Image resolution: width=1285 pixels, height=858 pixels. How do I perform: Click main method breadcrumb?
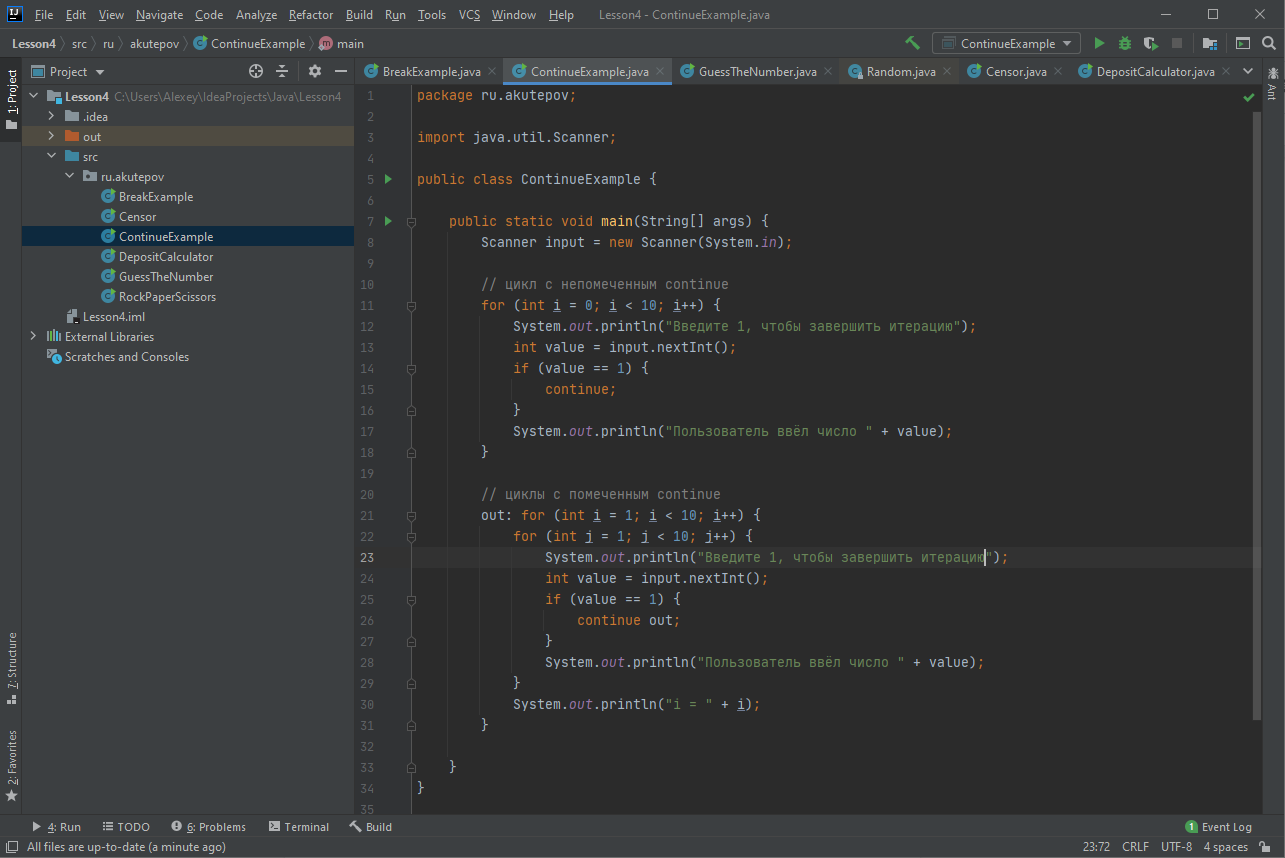(342, 44)
